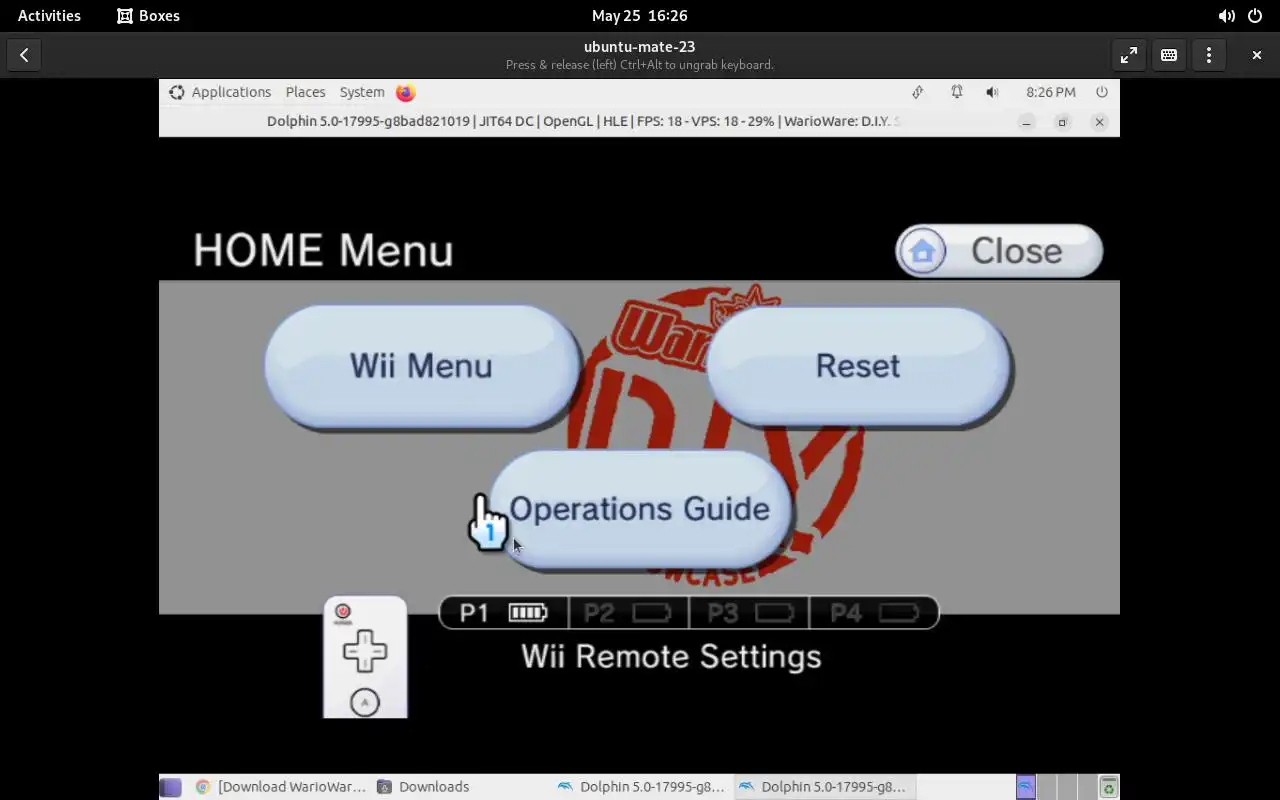Image resolution: width=1280 pixels, height=800 pixels.
Task: Click the GNOME top bar volume icon
Action: 1226,16
